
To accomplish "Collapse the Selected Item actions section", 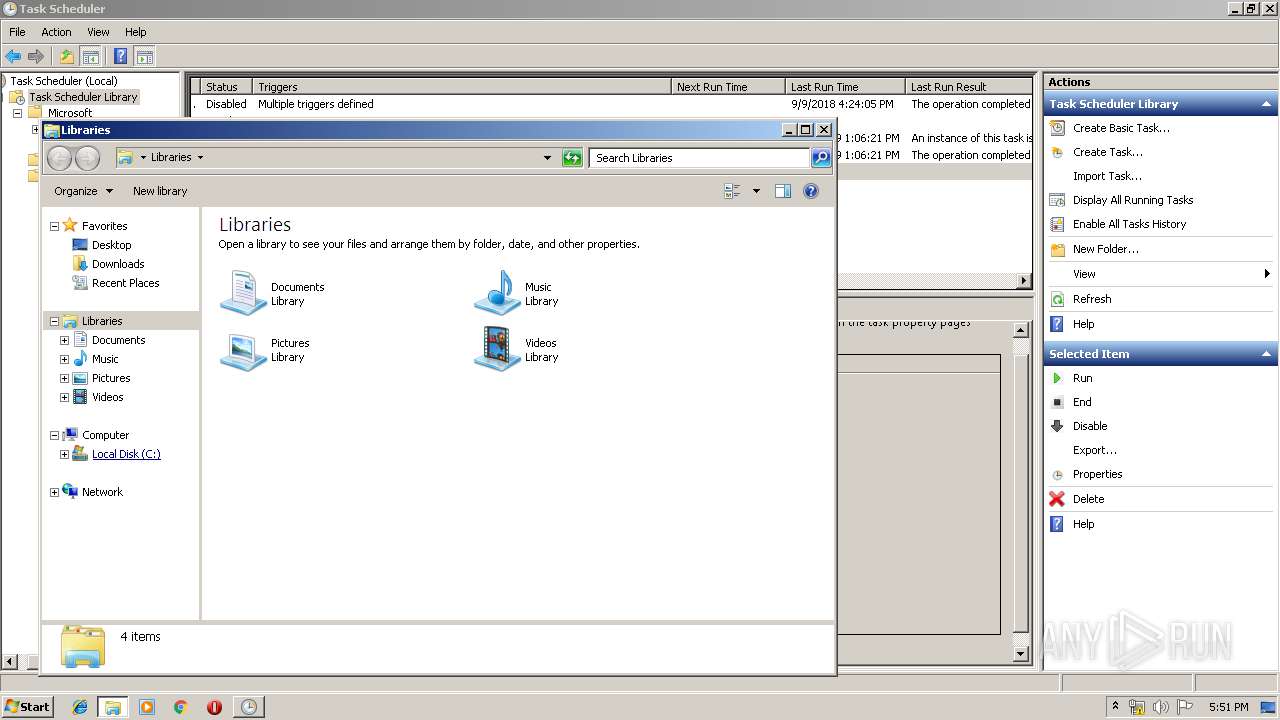I will tap(1266, 354).
